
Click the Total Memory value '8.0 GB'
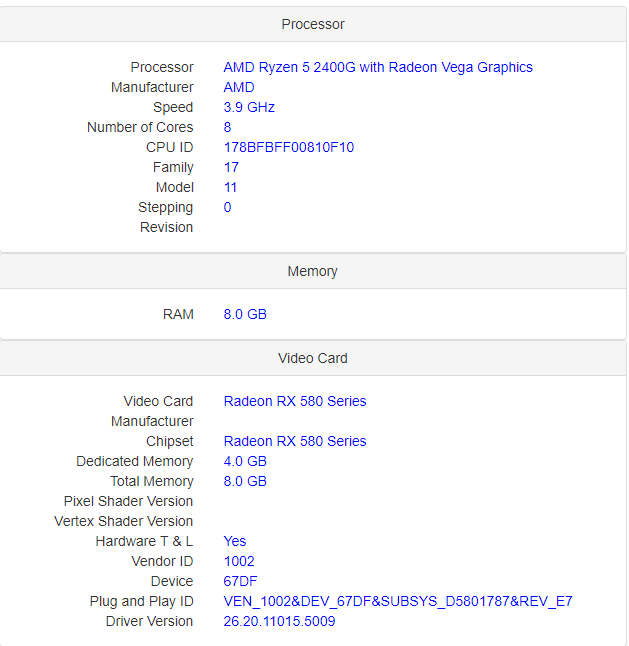point(245,481)
